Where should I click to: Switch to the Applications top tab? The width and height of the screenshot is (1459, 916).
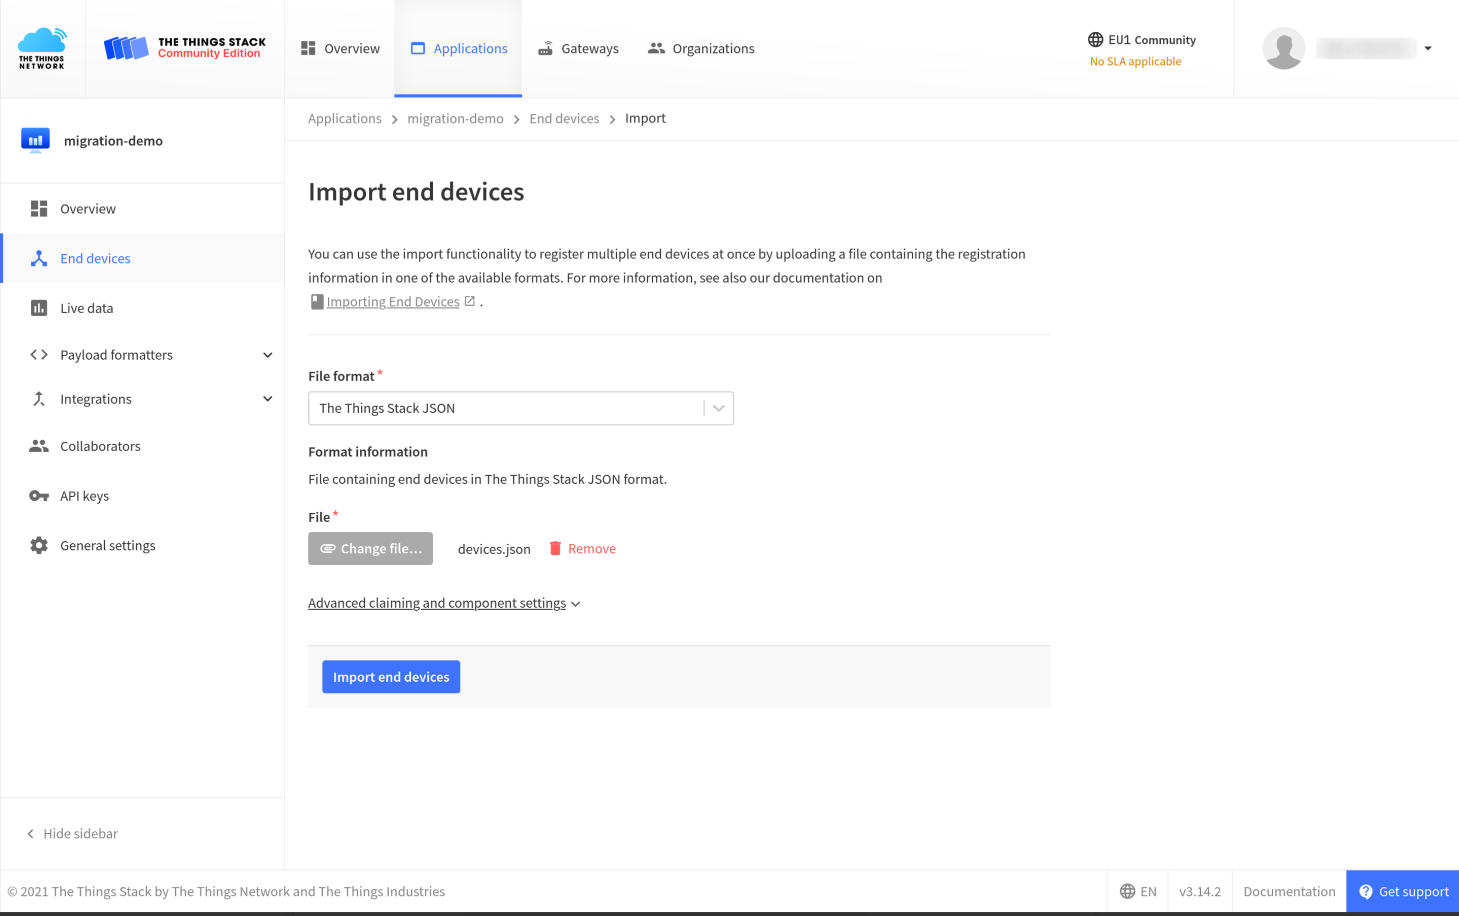[x=458, y=48]
